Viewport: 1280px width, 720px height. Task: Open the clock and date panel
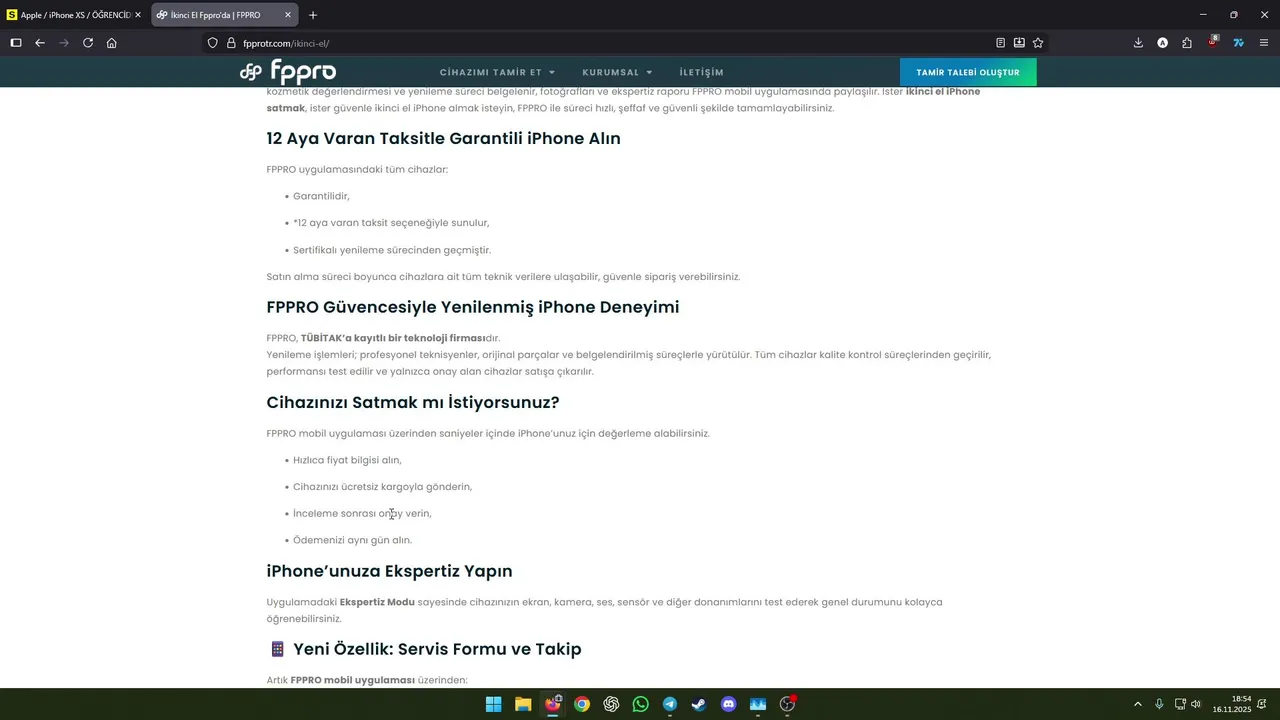[1232, 704]
